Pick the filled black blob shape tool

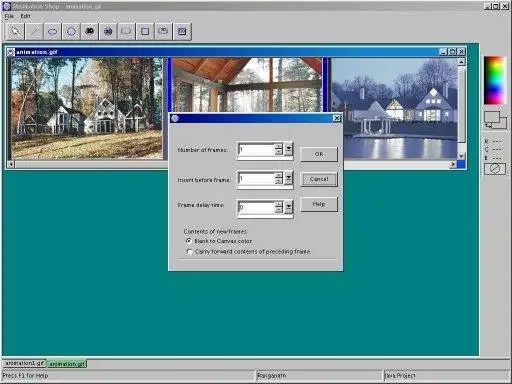coord(89,32)
